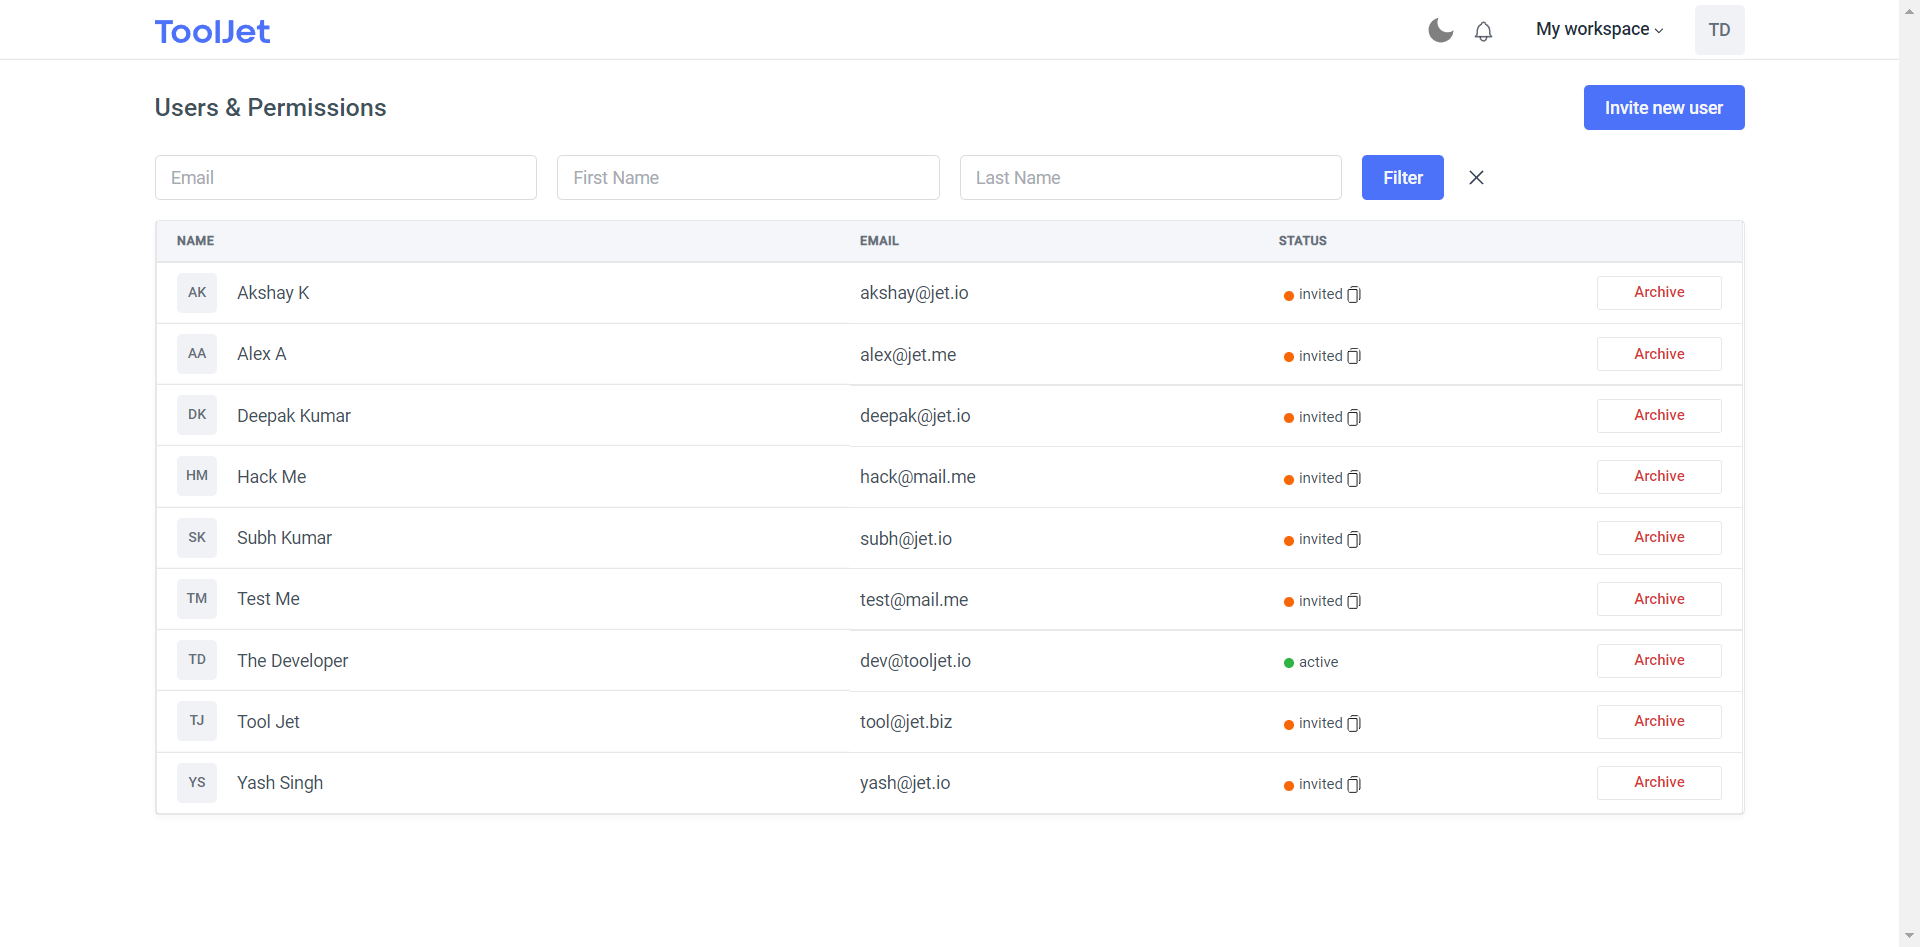Click the STATUS column header
The image size is (1920, 947).
[x=1302, y=241]
